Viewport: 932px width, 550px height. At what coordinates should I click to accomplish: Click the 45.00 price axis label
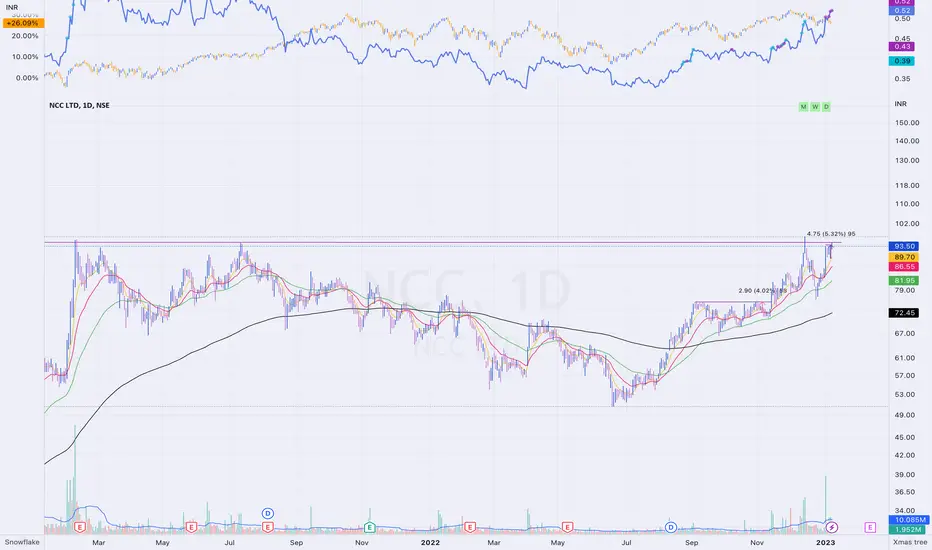pos(905,437)
